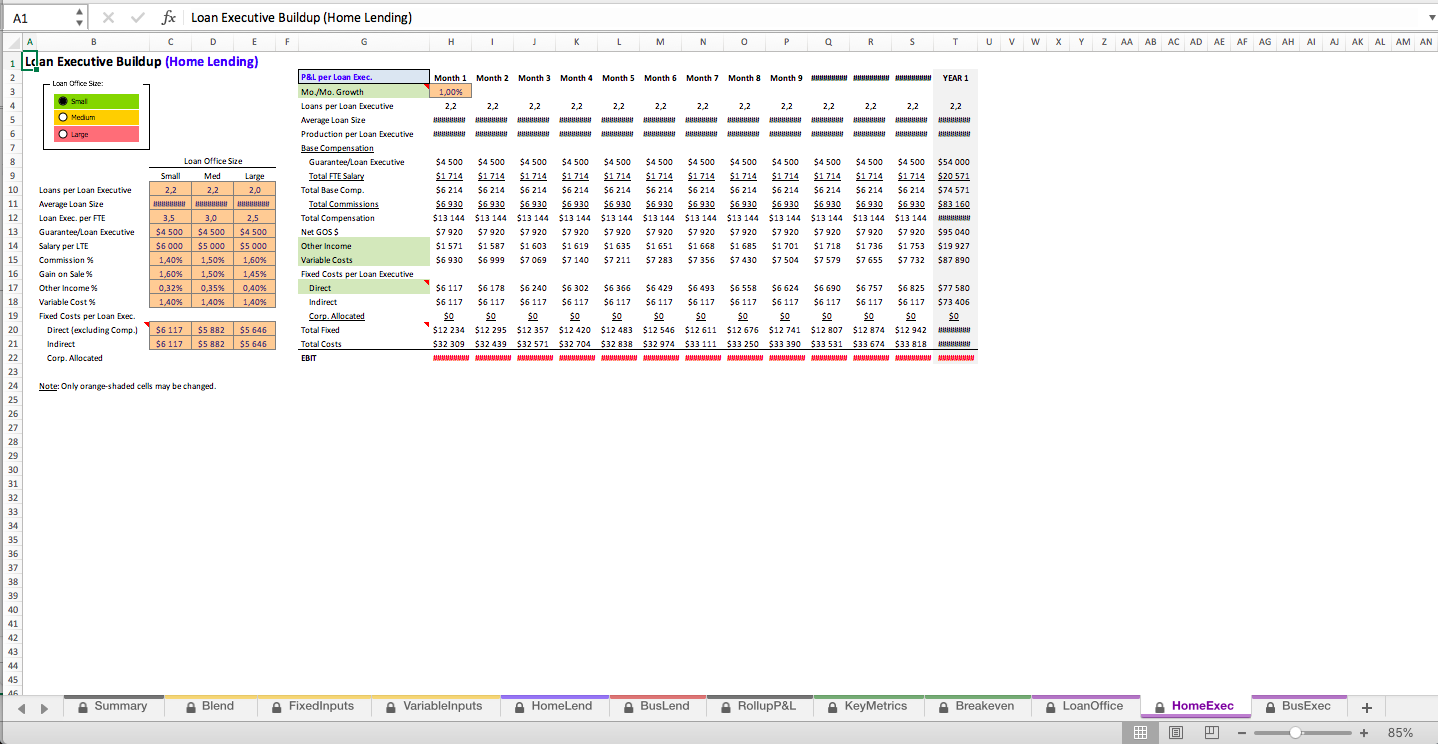Select row header 24

coord(12,385)
